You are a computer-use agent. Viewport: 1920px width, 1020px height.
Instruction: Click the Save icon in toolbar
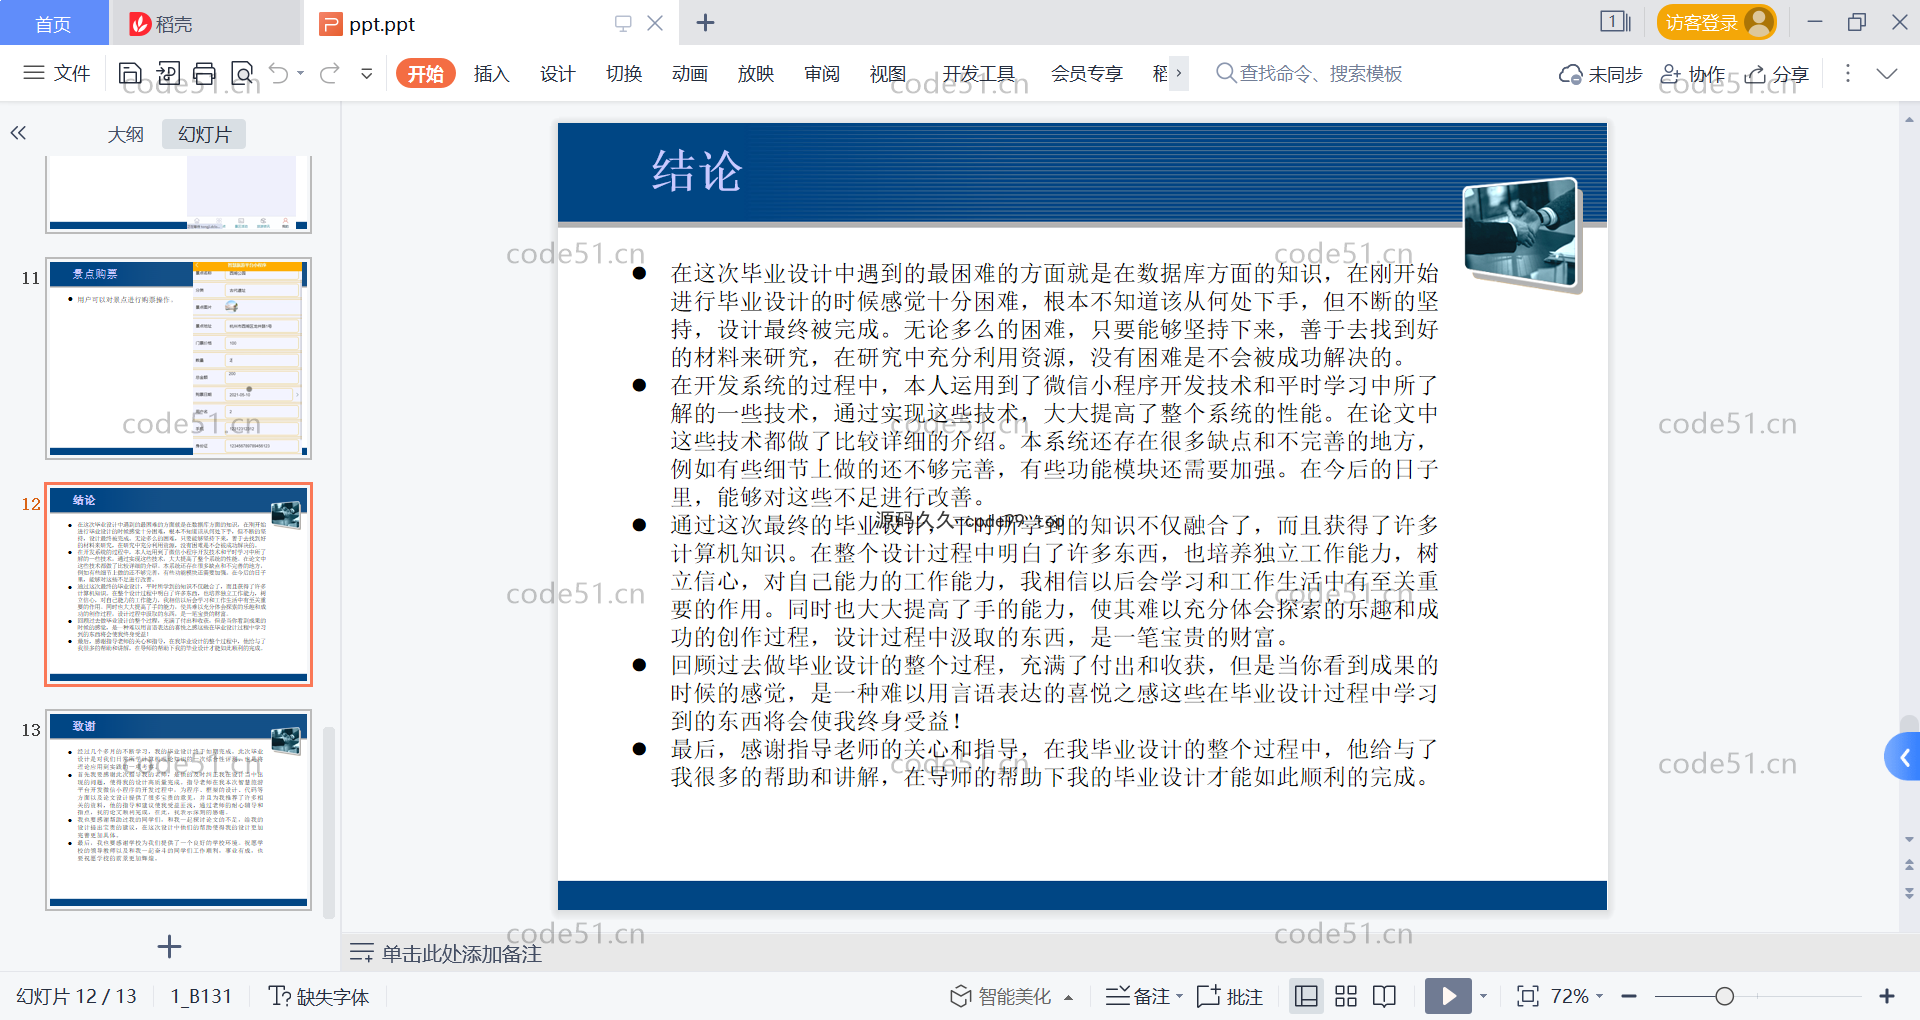click(x=130, y=73)
